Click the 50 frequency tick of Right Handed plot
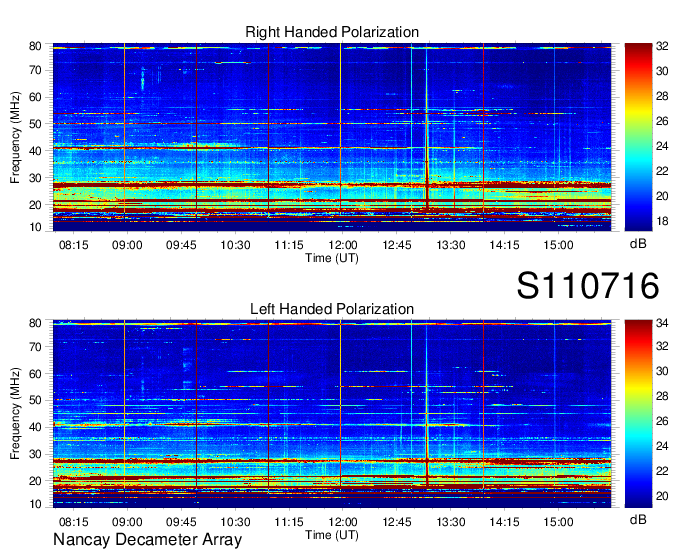Screen dimensions: 680x552 [35, 124]
